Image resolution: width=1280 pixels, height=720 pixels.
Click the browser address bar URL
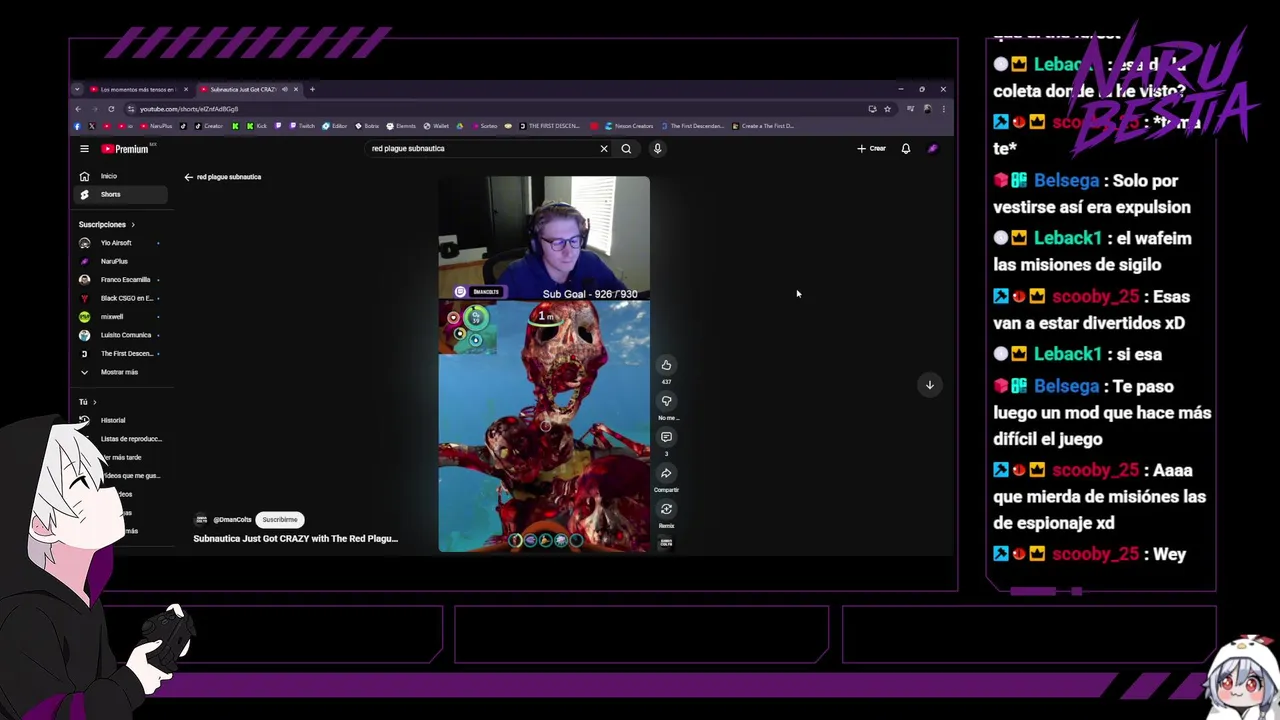point(189,109)
